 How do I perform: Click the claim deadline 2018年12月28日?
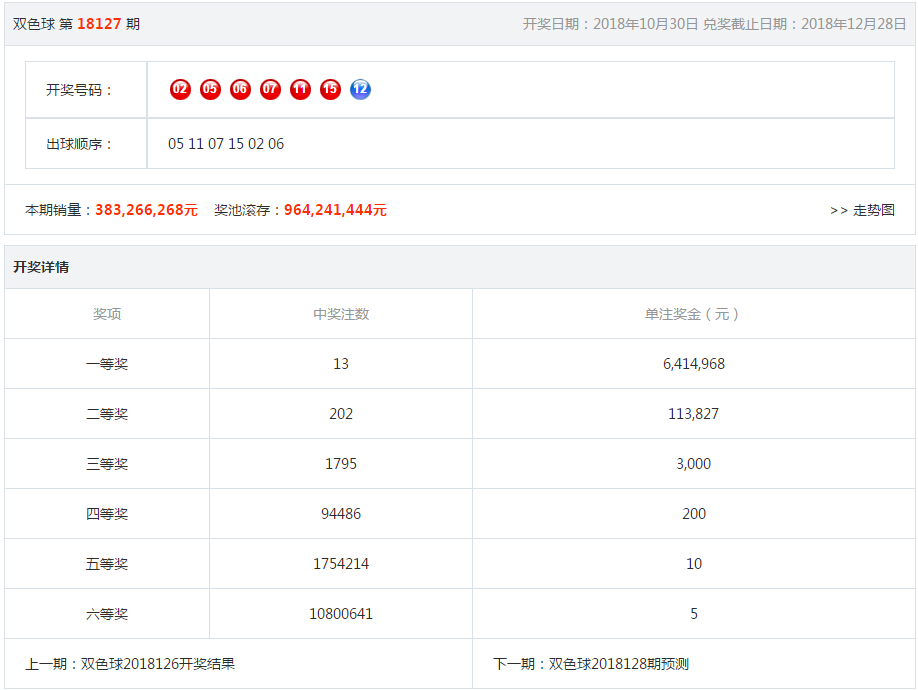(x=854, y=24)
